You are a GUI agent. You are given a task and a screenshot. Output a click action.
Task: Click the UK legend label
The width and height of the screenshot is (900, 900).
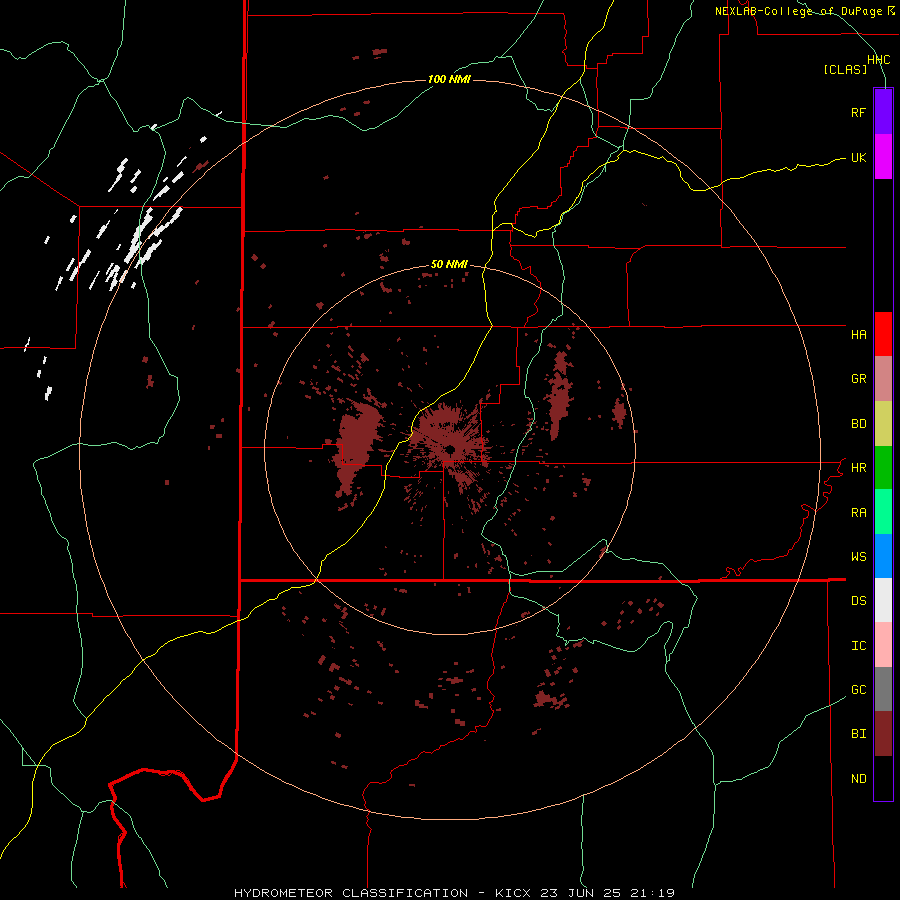(x=858, y=157)
